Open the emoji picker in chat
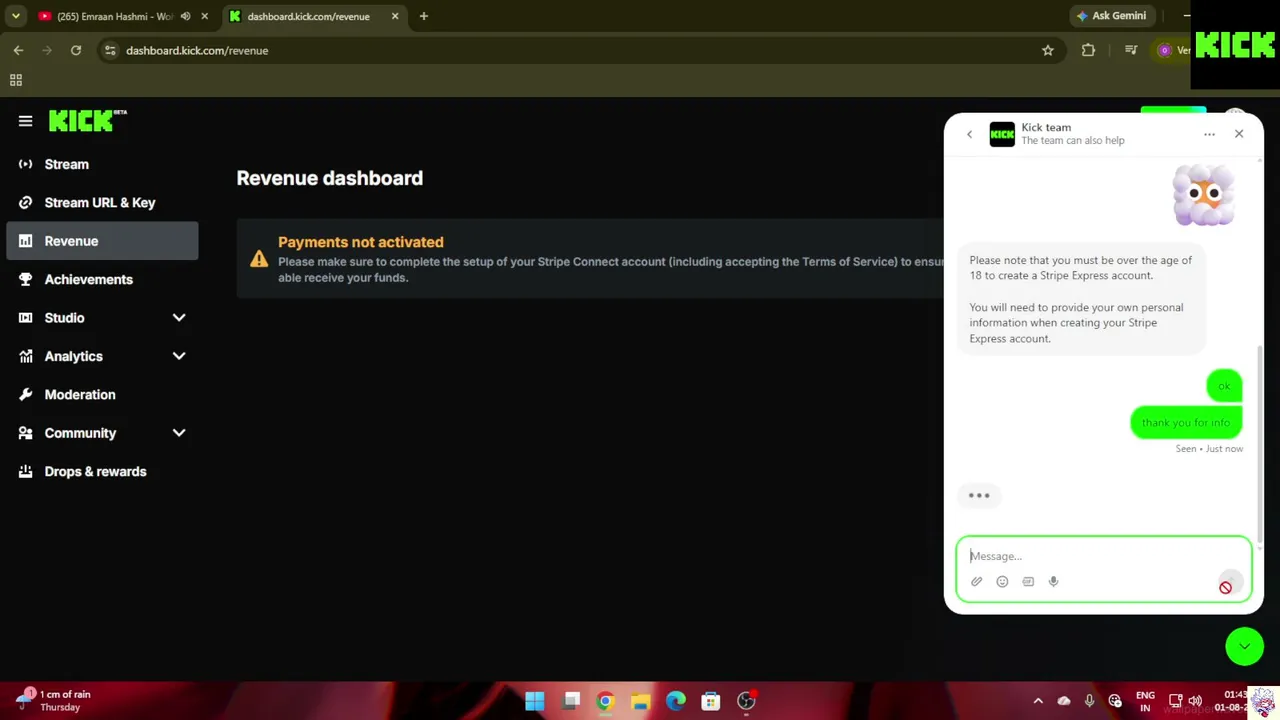 [1002, 581]
